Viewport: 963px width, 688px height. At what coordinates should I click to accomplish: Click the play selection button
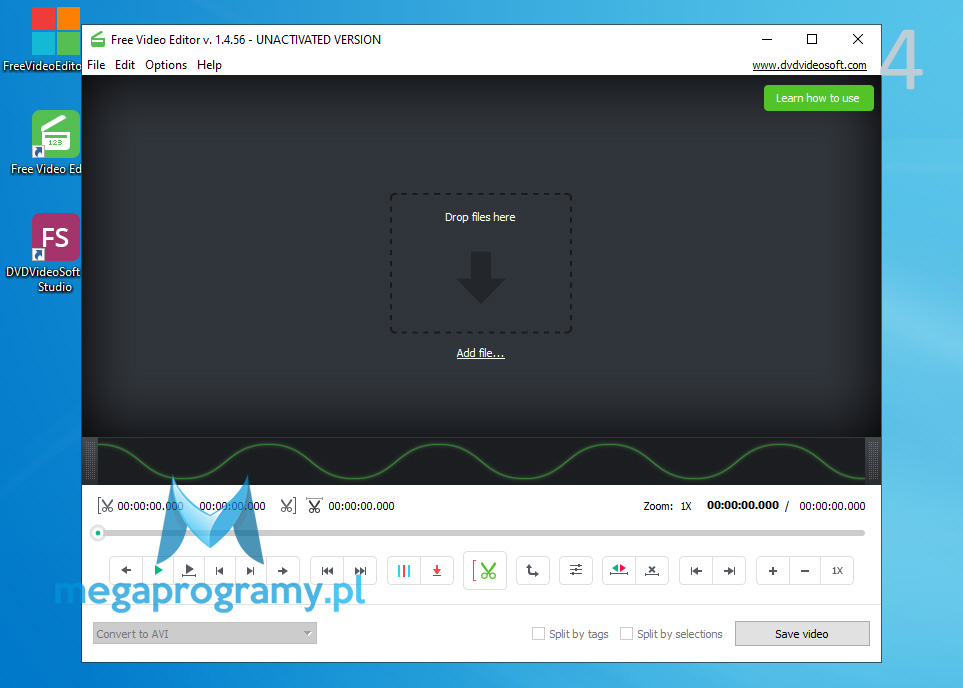tap(189, 571)
